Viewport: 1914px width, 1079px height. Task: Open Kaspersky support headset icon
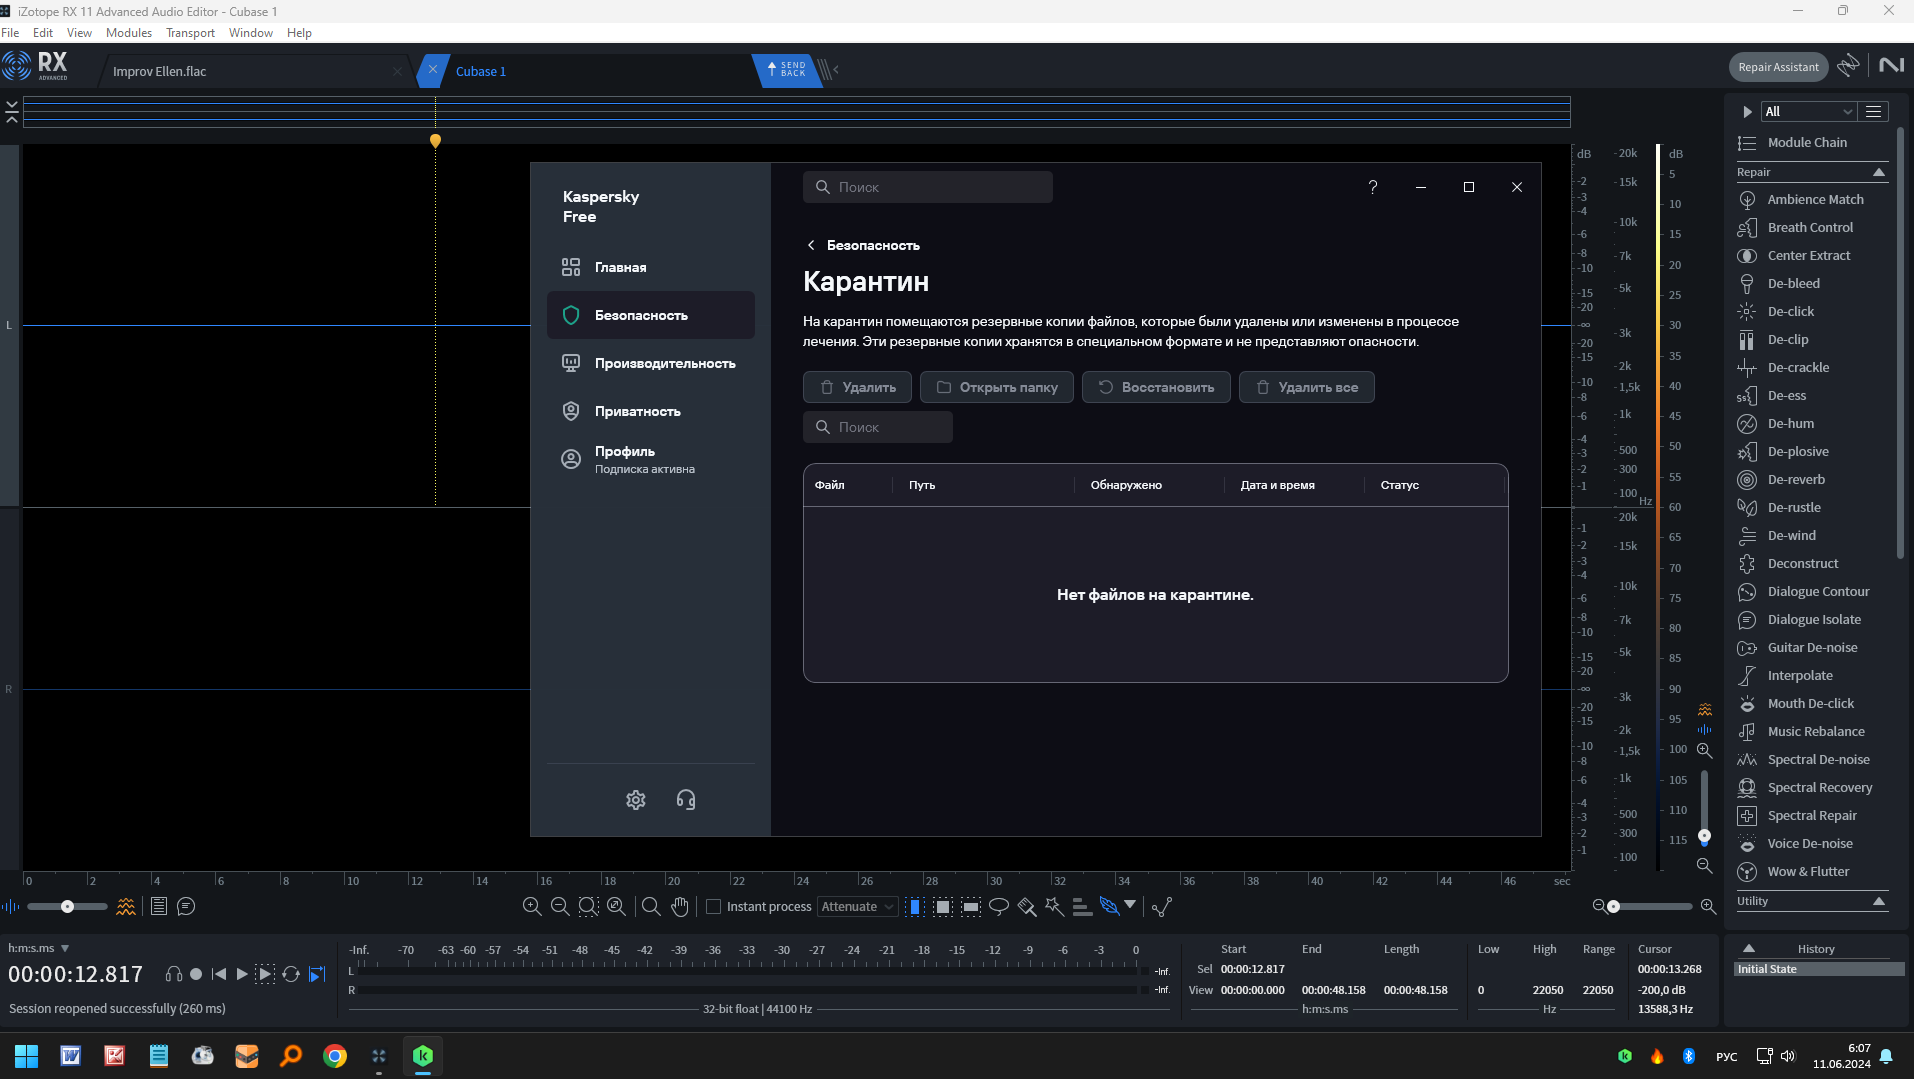click(x=686, y=800)
